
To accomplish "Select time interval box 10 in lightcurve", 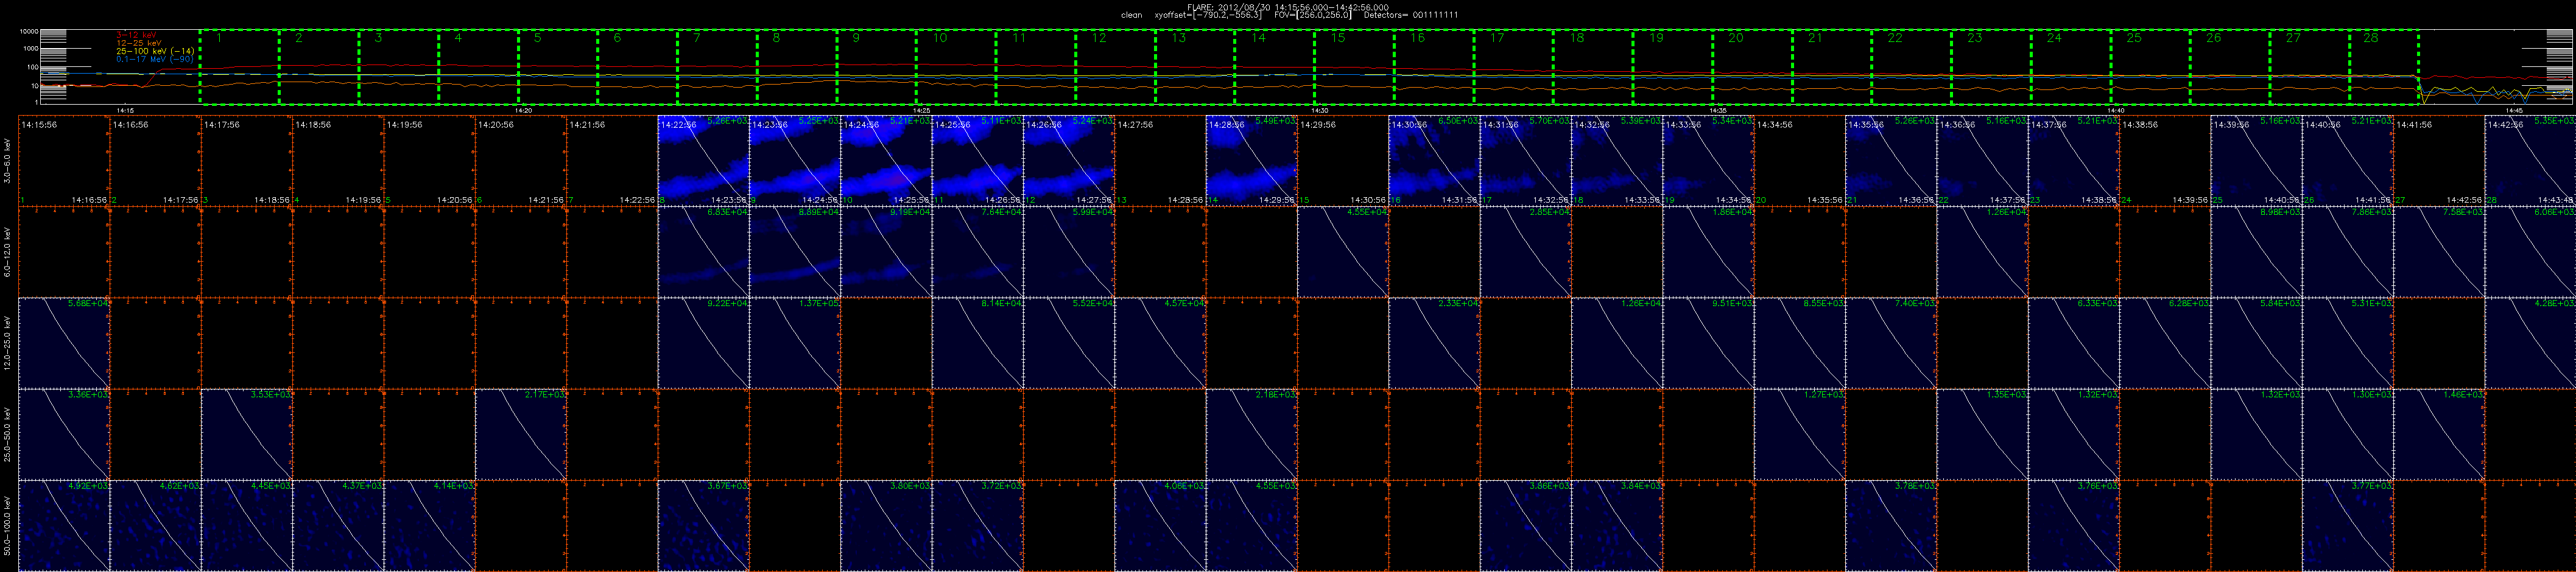I will [x=956, y=67].
